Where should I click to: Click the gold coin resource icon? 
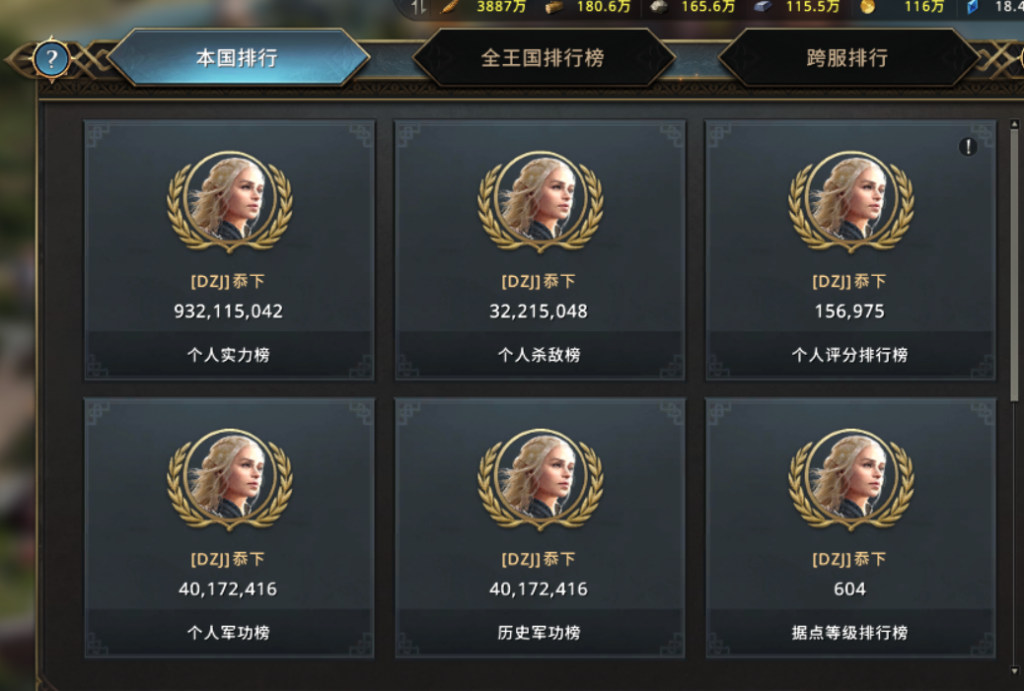point(867,7)
